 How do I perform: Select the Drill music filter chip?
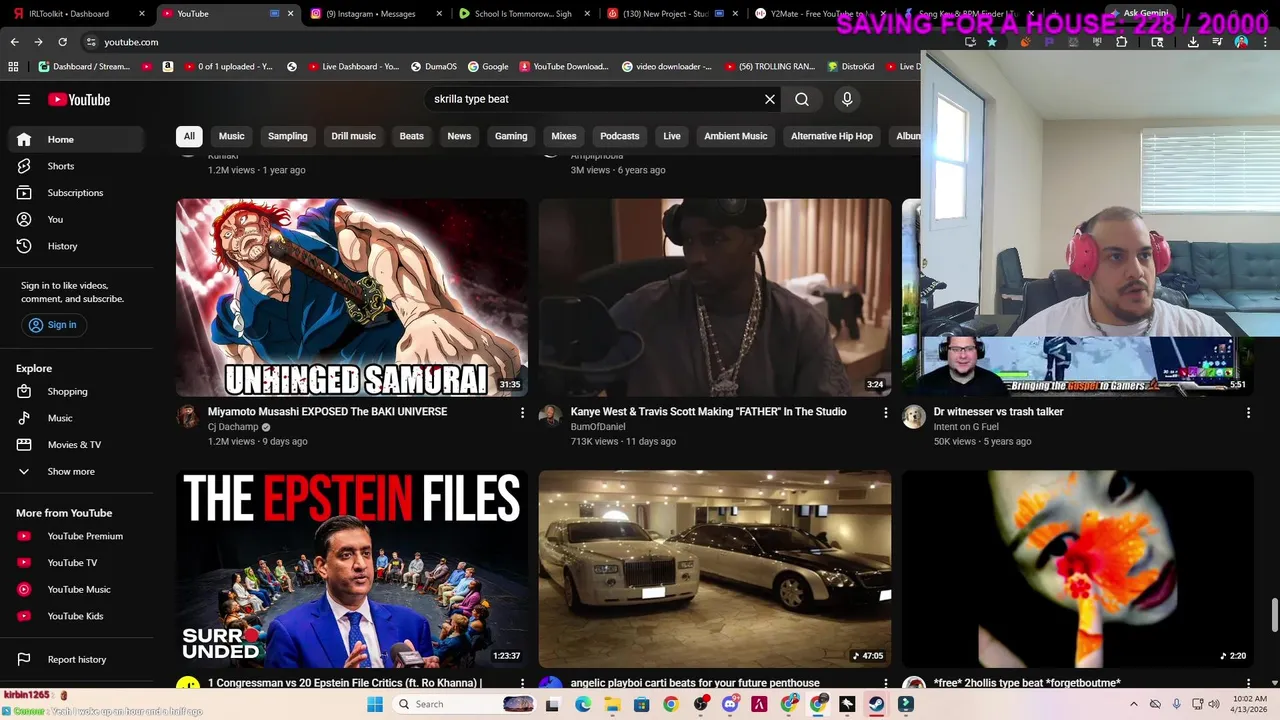click(x=354, y=136)
